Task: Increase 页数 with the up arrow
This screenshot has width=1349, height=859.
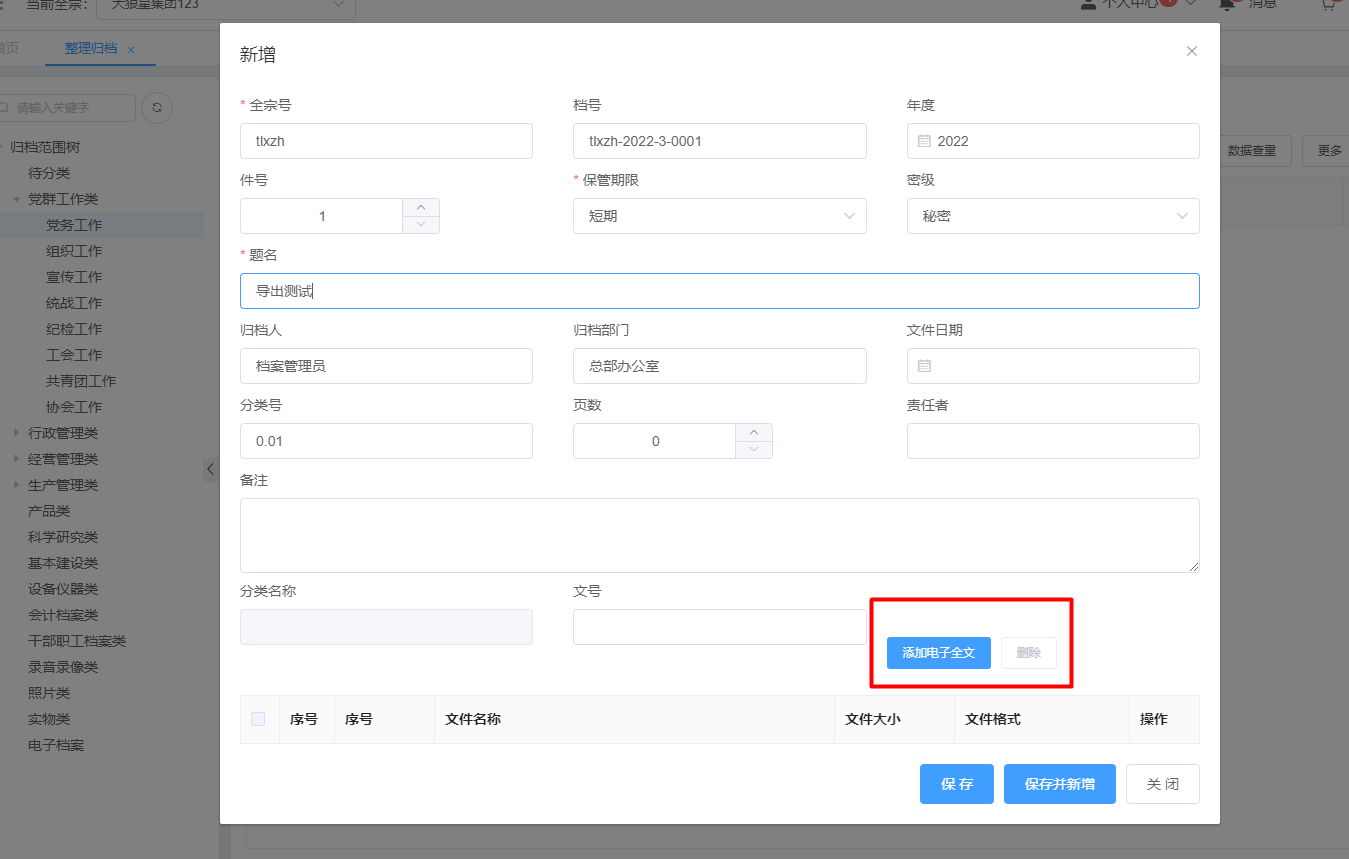Action: 754,432
